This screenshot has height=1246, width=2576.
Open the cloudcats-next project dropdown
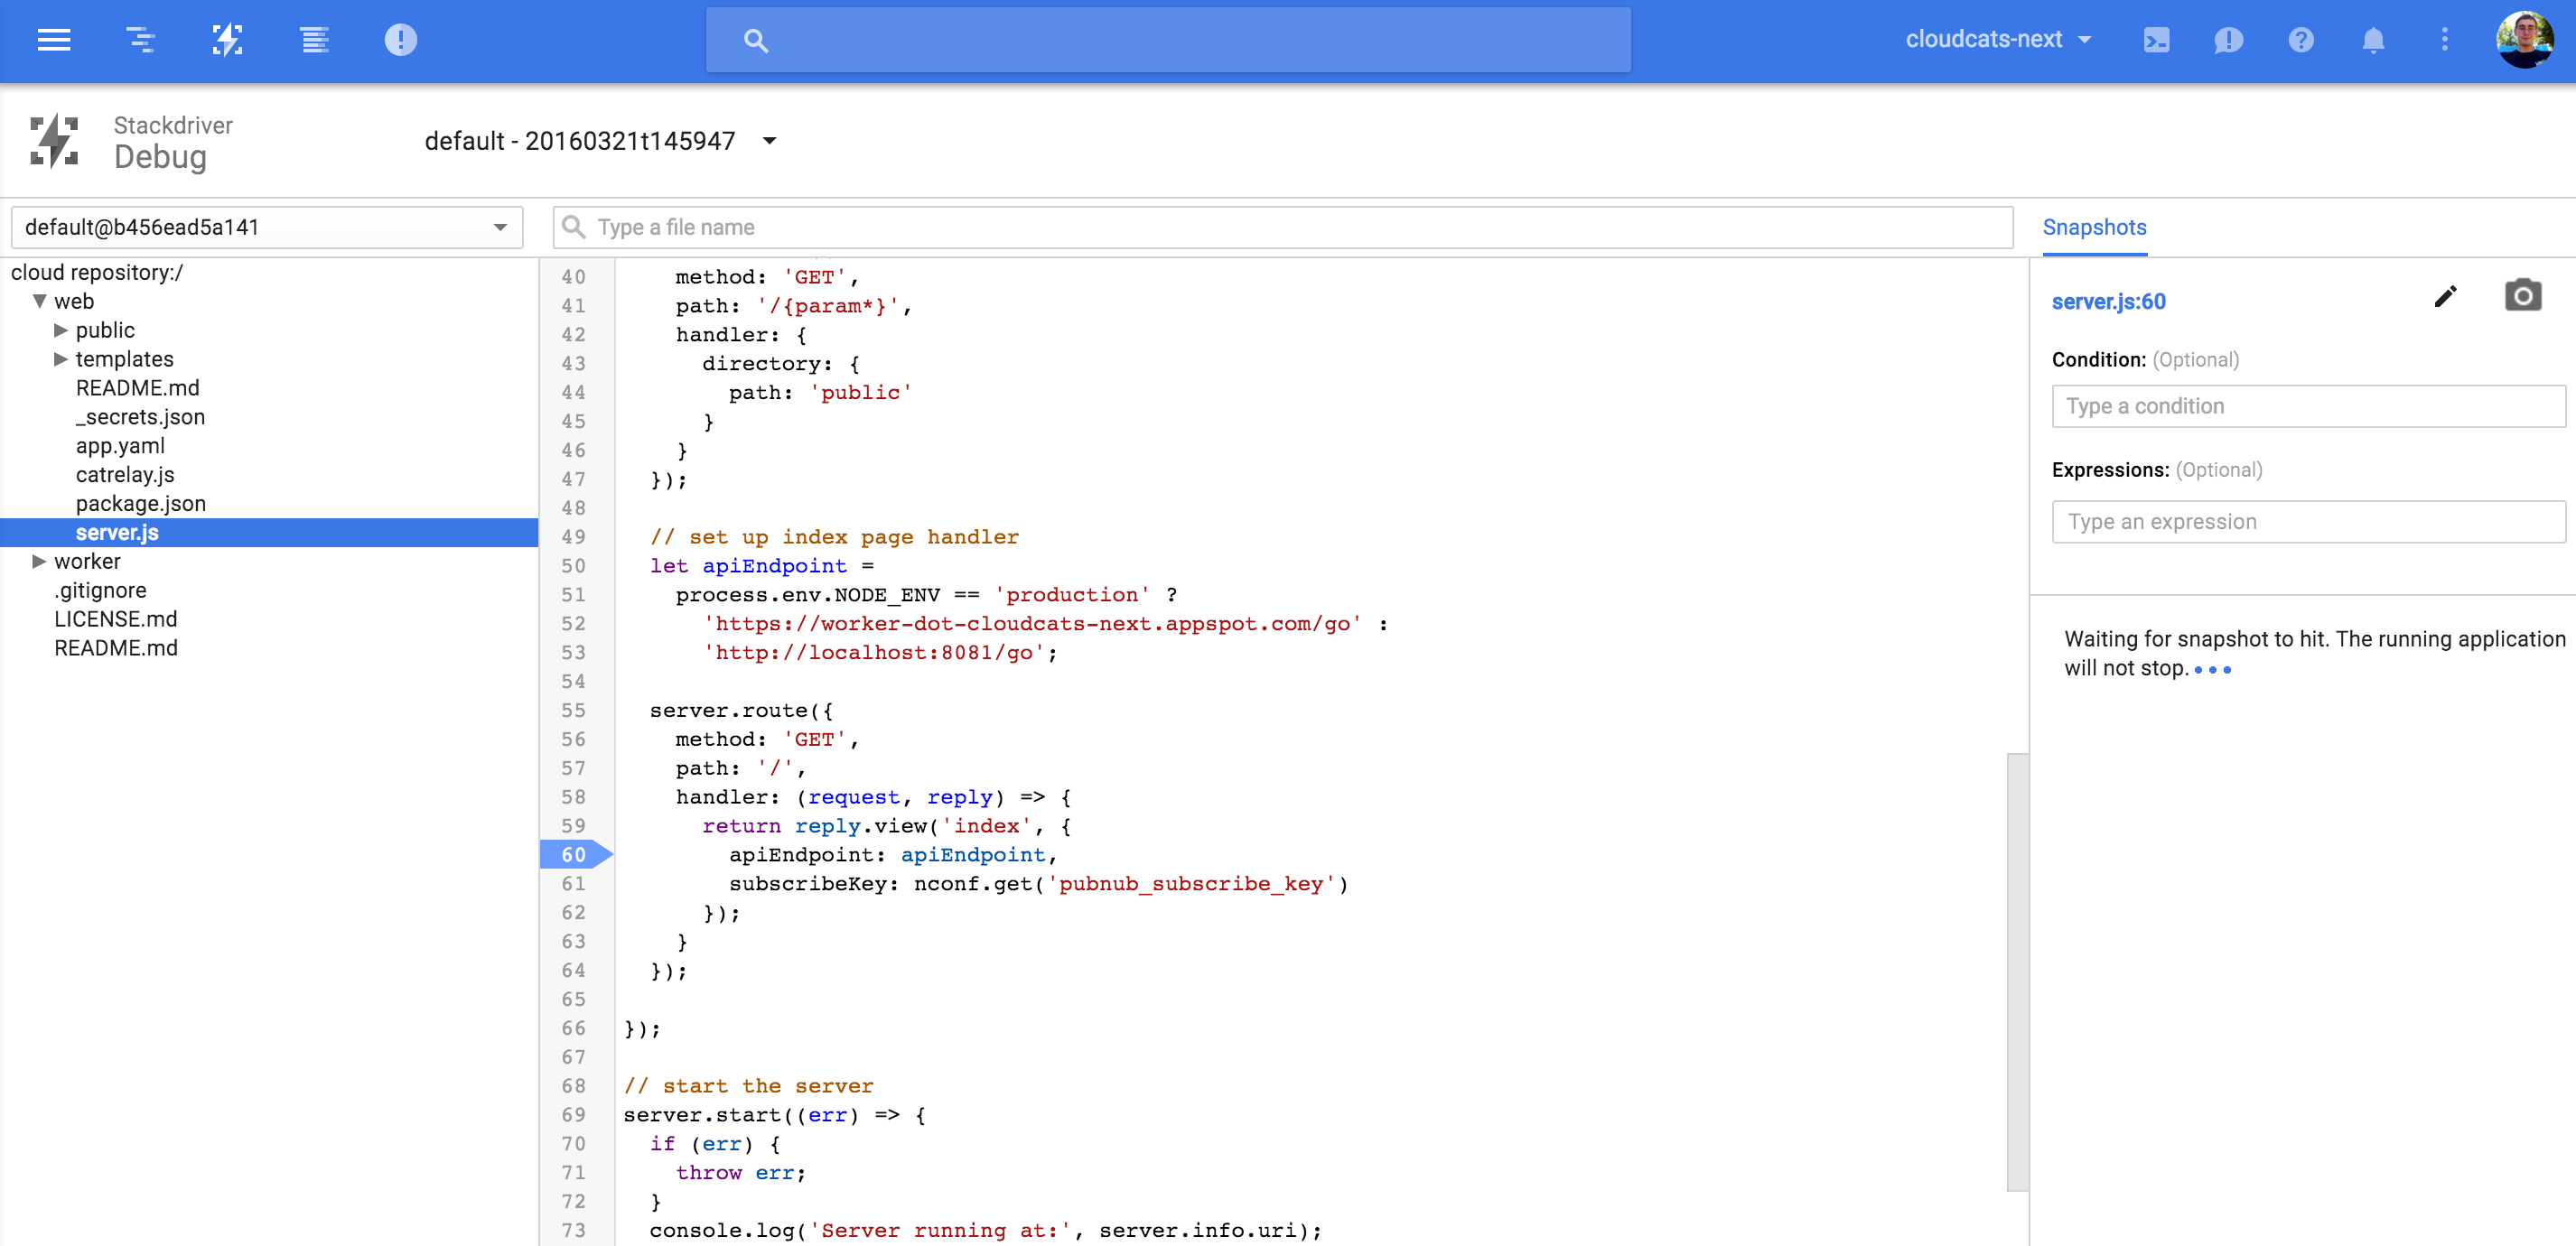1997,40
